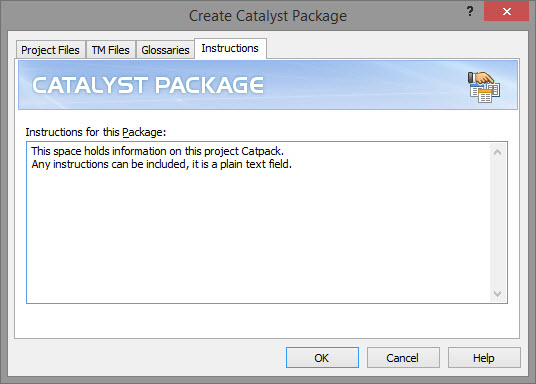
Task: Click the 'Instructions for this Package' label
Action: tap(96, 132)
